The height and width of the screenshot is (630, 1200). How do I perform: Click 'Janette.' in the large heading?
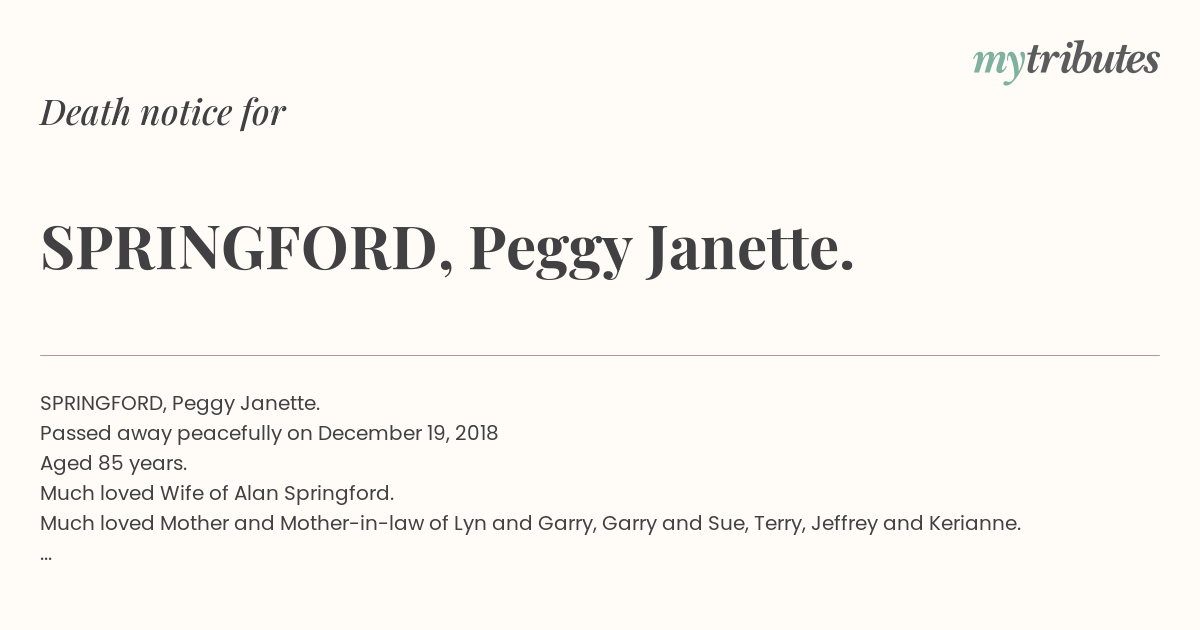tap(751, 248)
